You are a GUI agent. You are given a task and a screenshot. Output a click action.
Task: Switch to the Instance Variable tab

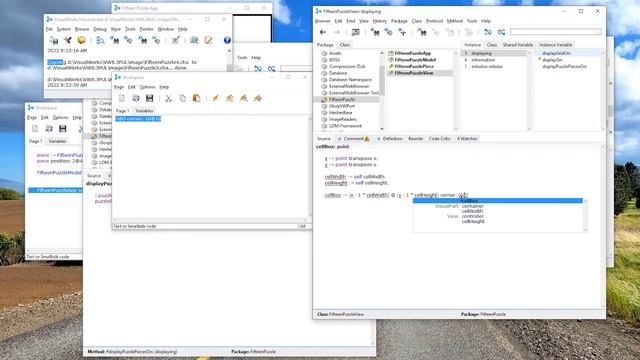click(556, 45)
